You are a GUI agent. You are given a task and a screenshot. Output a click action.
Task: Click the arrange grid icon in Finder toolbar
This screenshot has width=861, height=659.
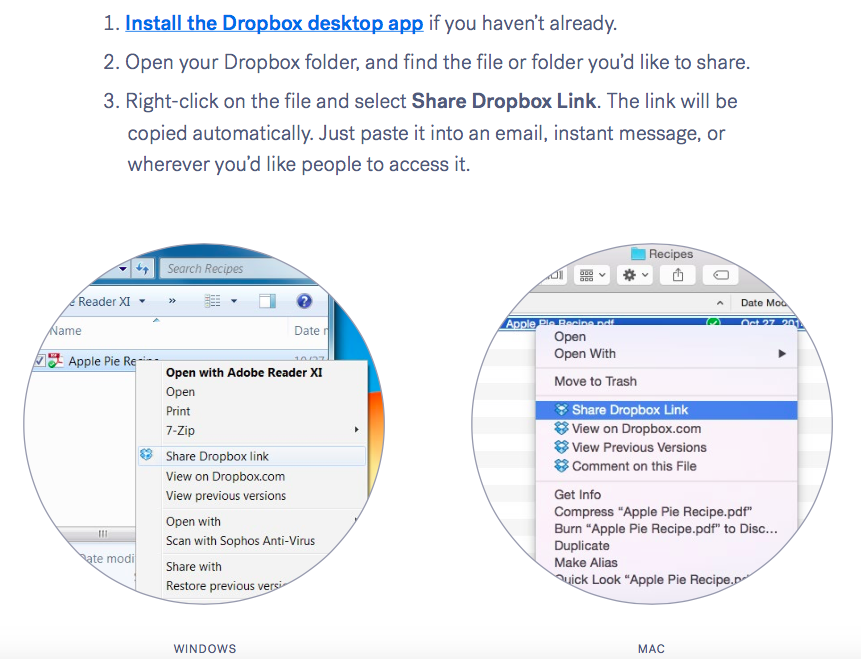coord(586,275)
